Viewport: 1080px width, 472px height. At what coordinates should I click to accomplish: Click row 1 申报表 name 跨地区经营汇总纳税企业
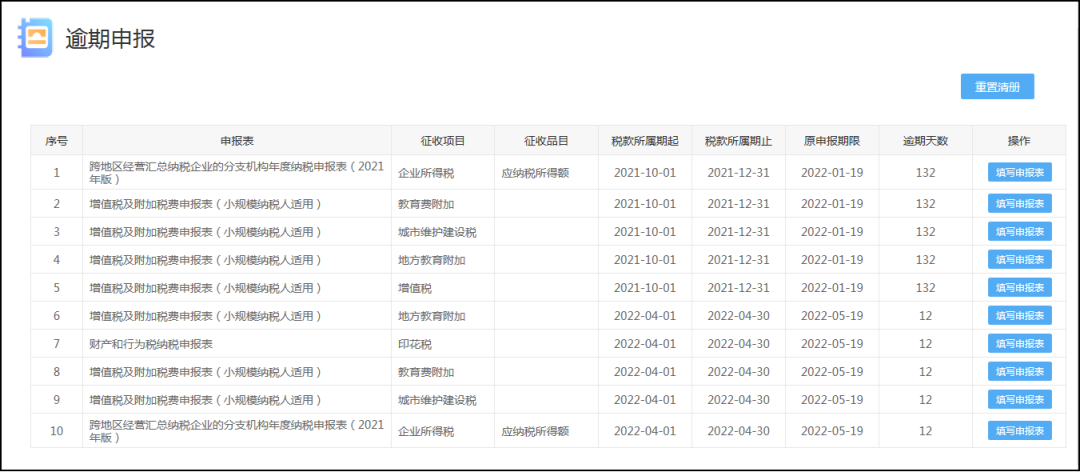point(236,172)
